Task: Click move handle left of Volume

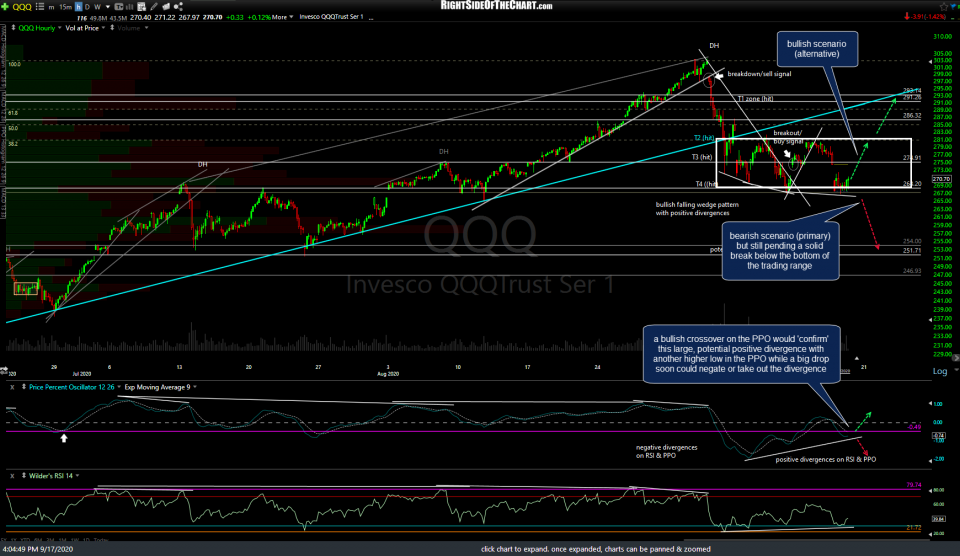Action: click(112, 28)
